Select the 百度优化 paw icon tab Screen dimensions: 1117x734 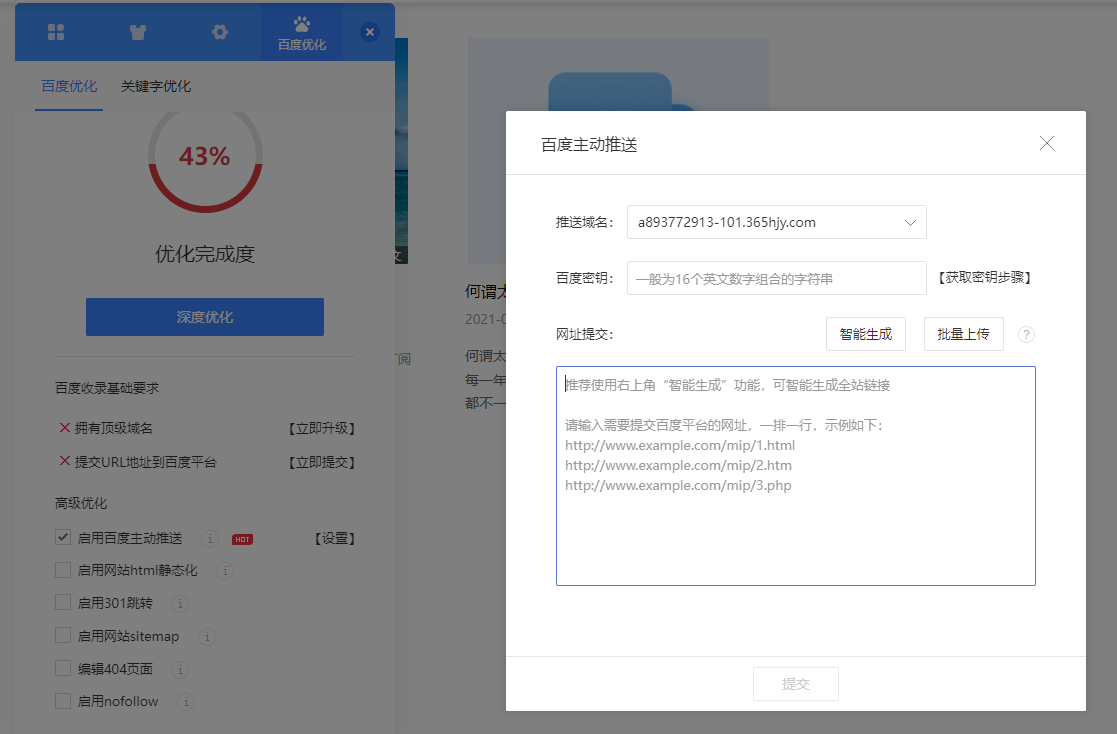point(302,33)
